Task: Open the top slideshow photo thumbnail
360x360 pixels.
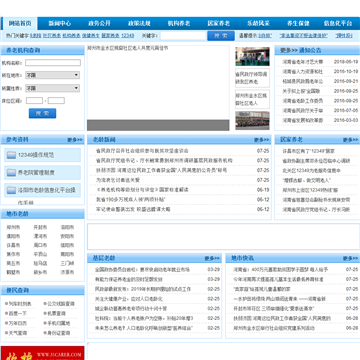Action: point(252,56)
